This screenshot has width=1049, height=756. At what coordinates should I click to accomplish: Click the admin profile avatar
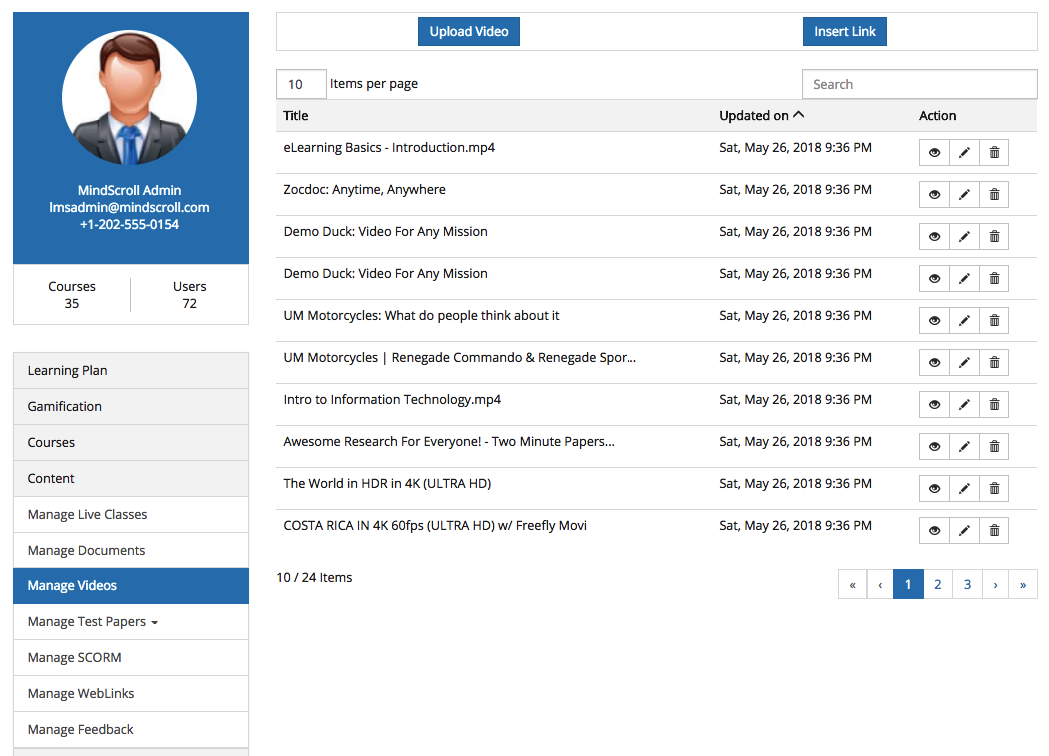[130, 98]
